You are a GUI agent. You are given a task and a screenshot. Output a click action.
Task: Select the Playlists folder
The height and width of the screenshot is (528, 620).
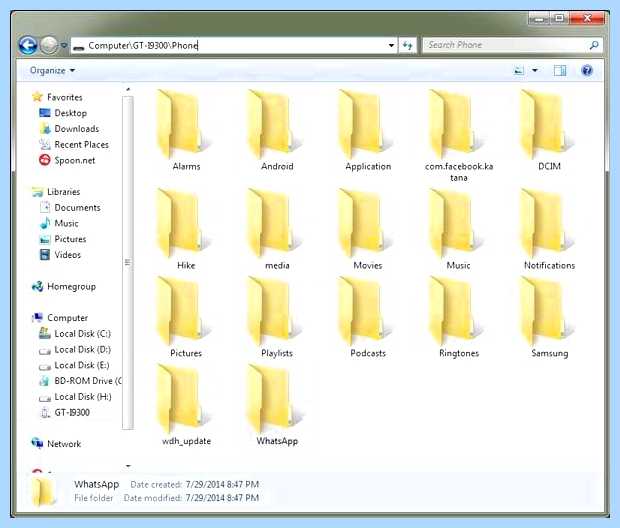point(277,318)
